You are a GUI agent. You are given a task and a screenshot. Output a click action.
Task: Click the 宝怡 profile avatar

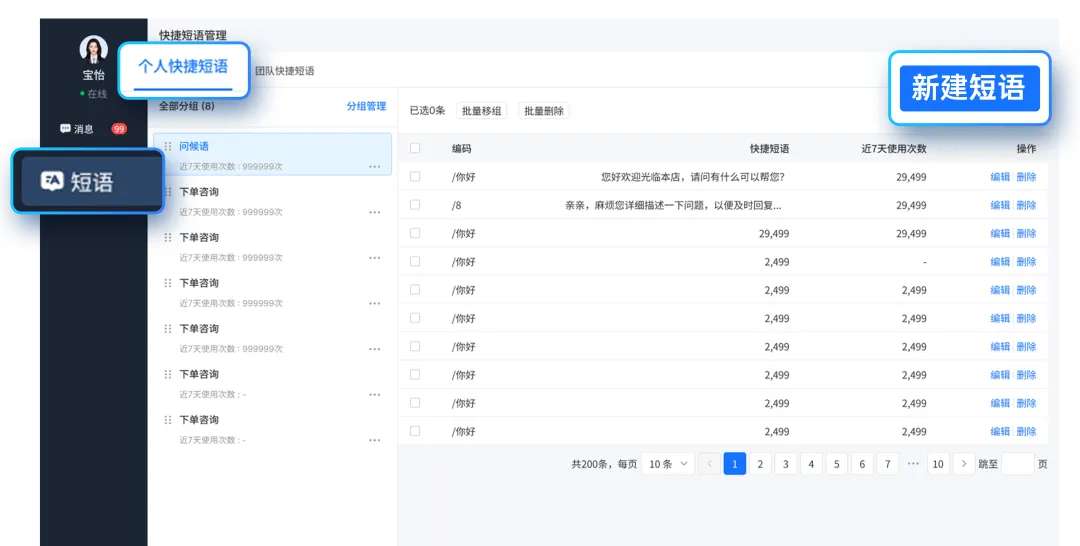94,50
